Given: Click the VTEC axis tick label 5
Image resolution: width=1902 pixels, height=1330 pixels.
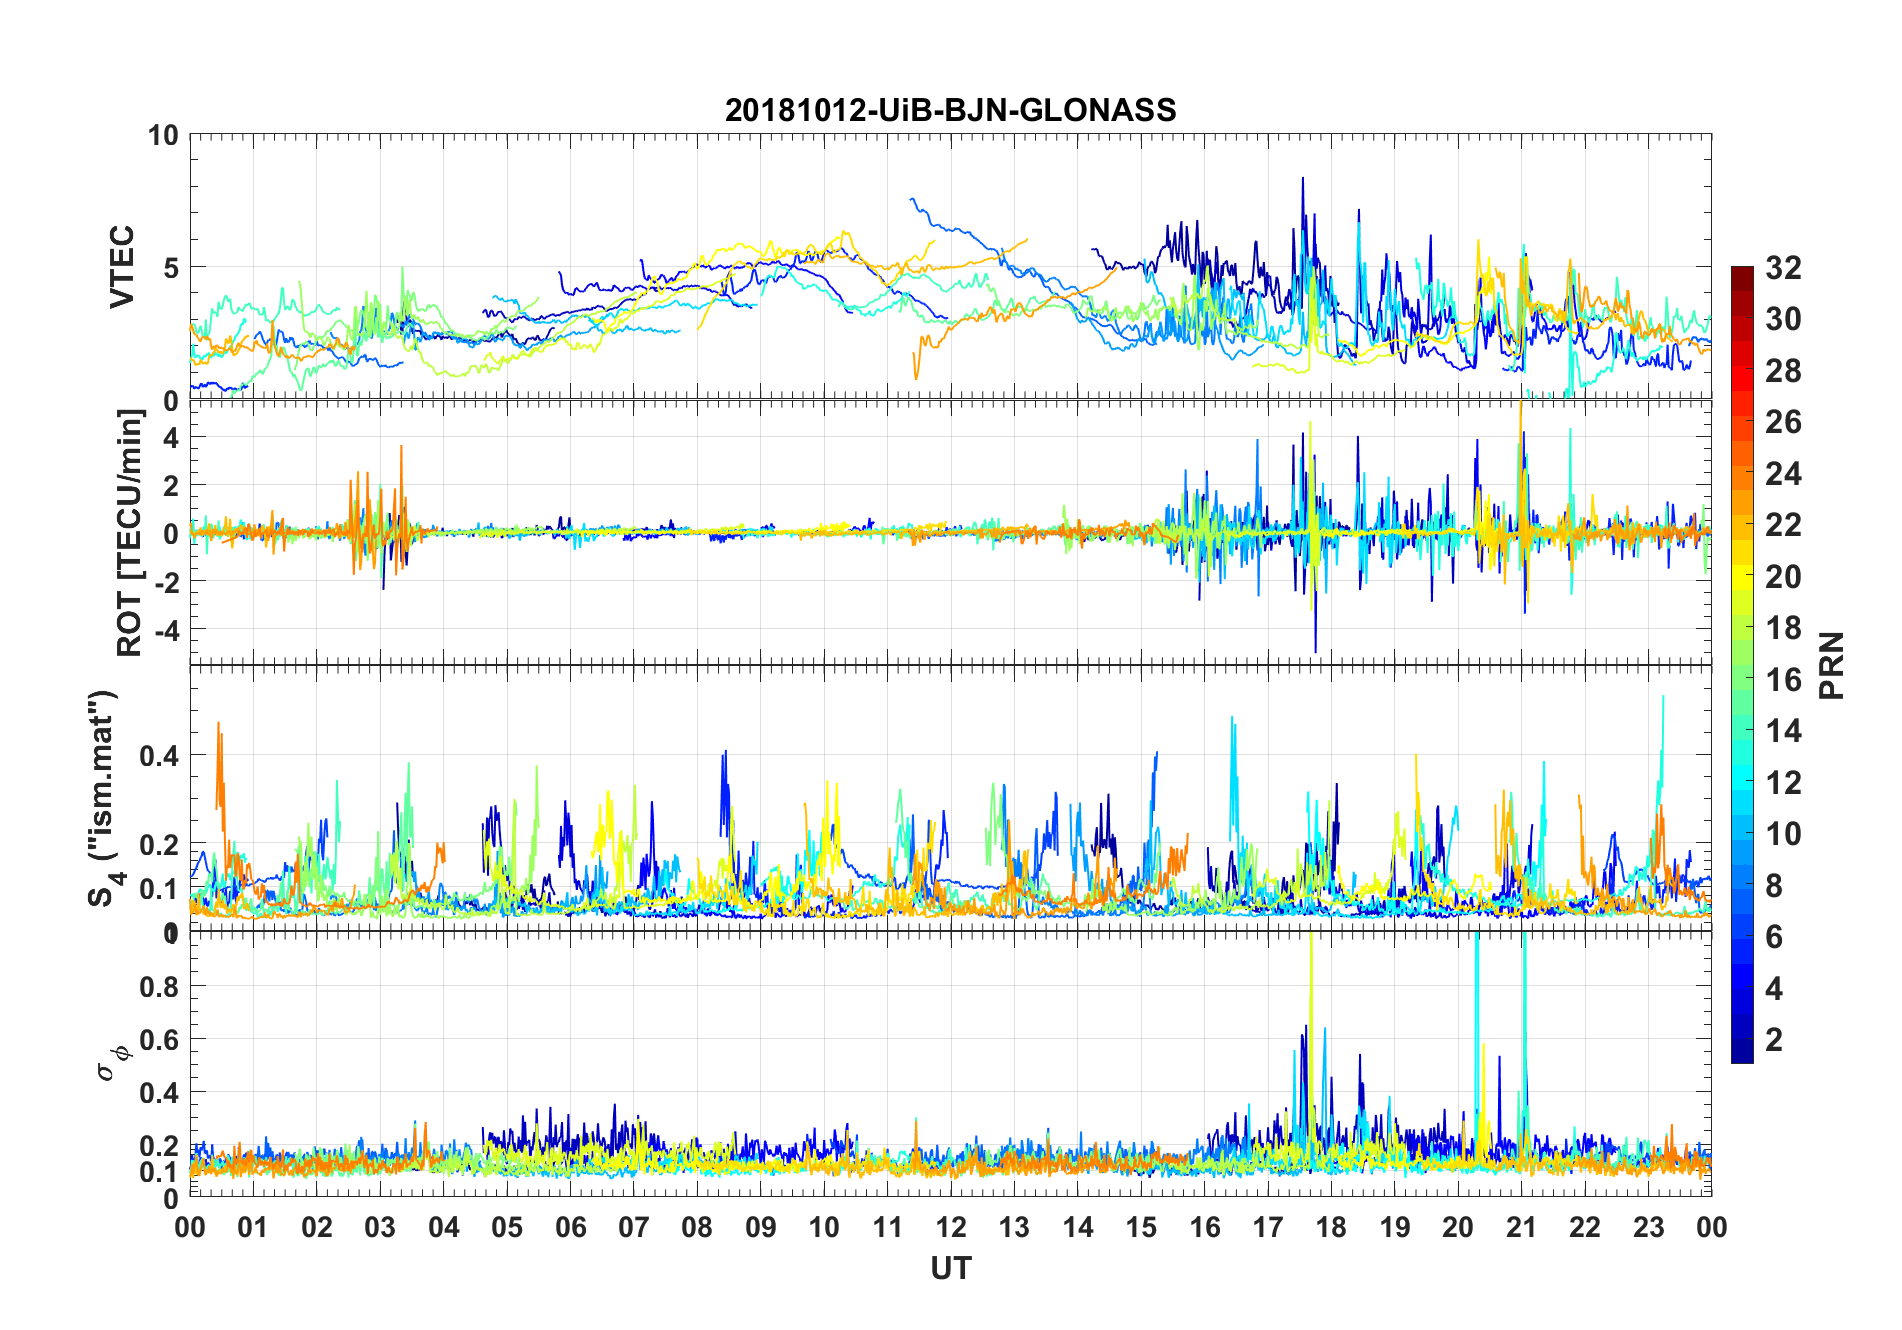Looking at the screenshot, I should [171, 268].
